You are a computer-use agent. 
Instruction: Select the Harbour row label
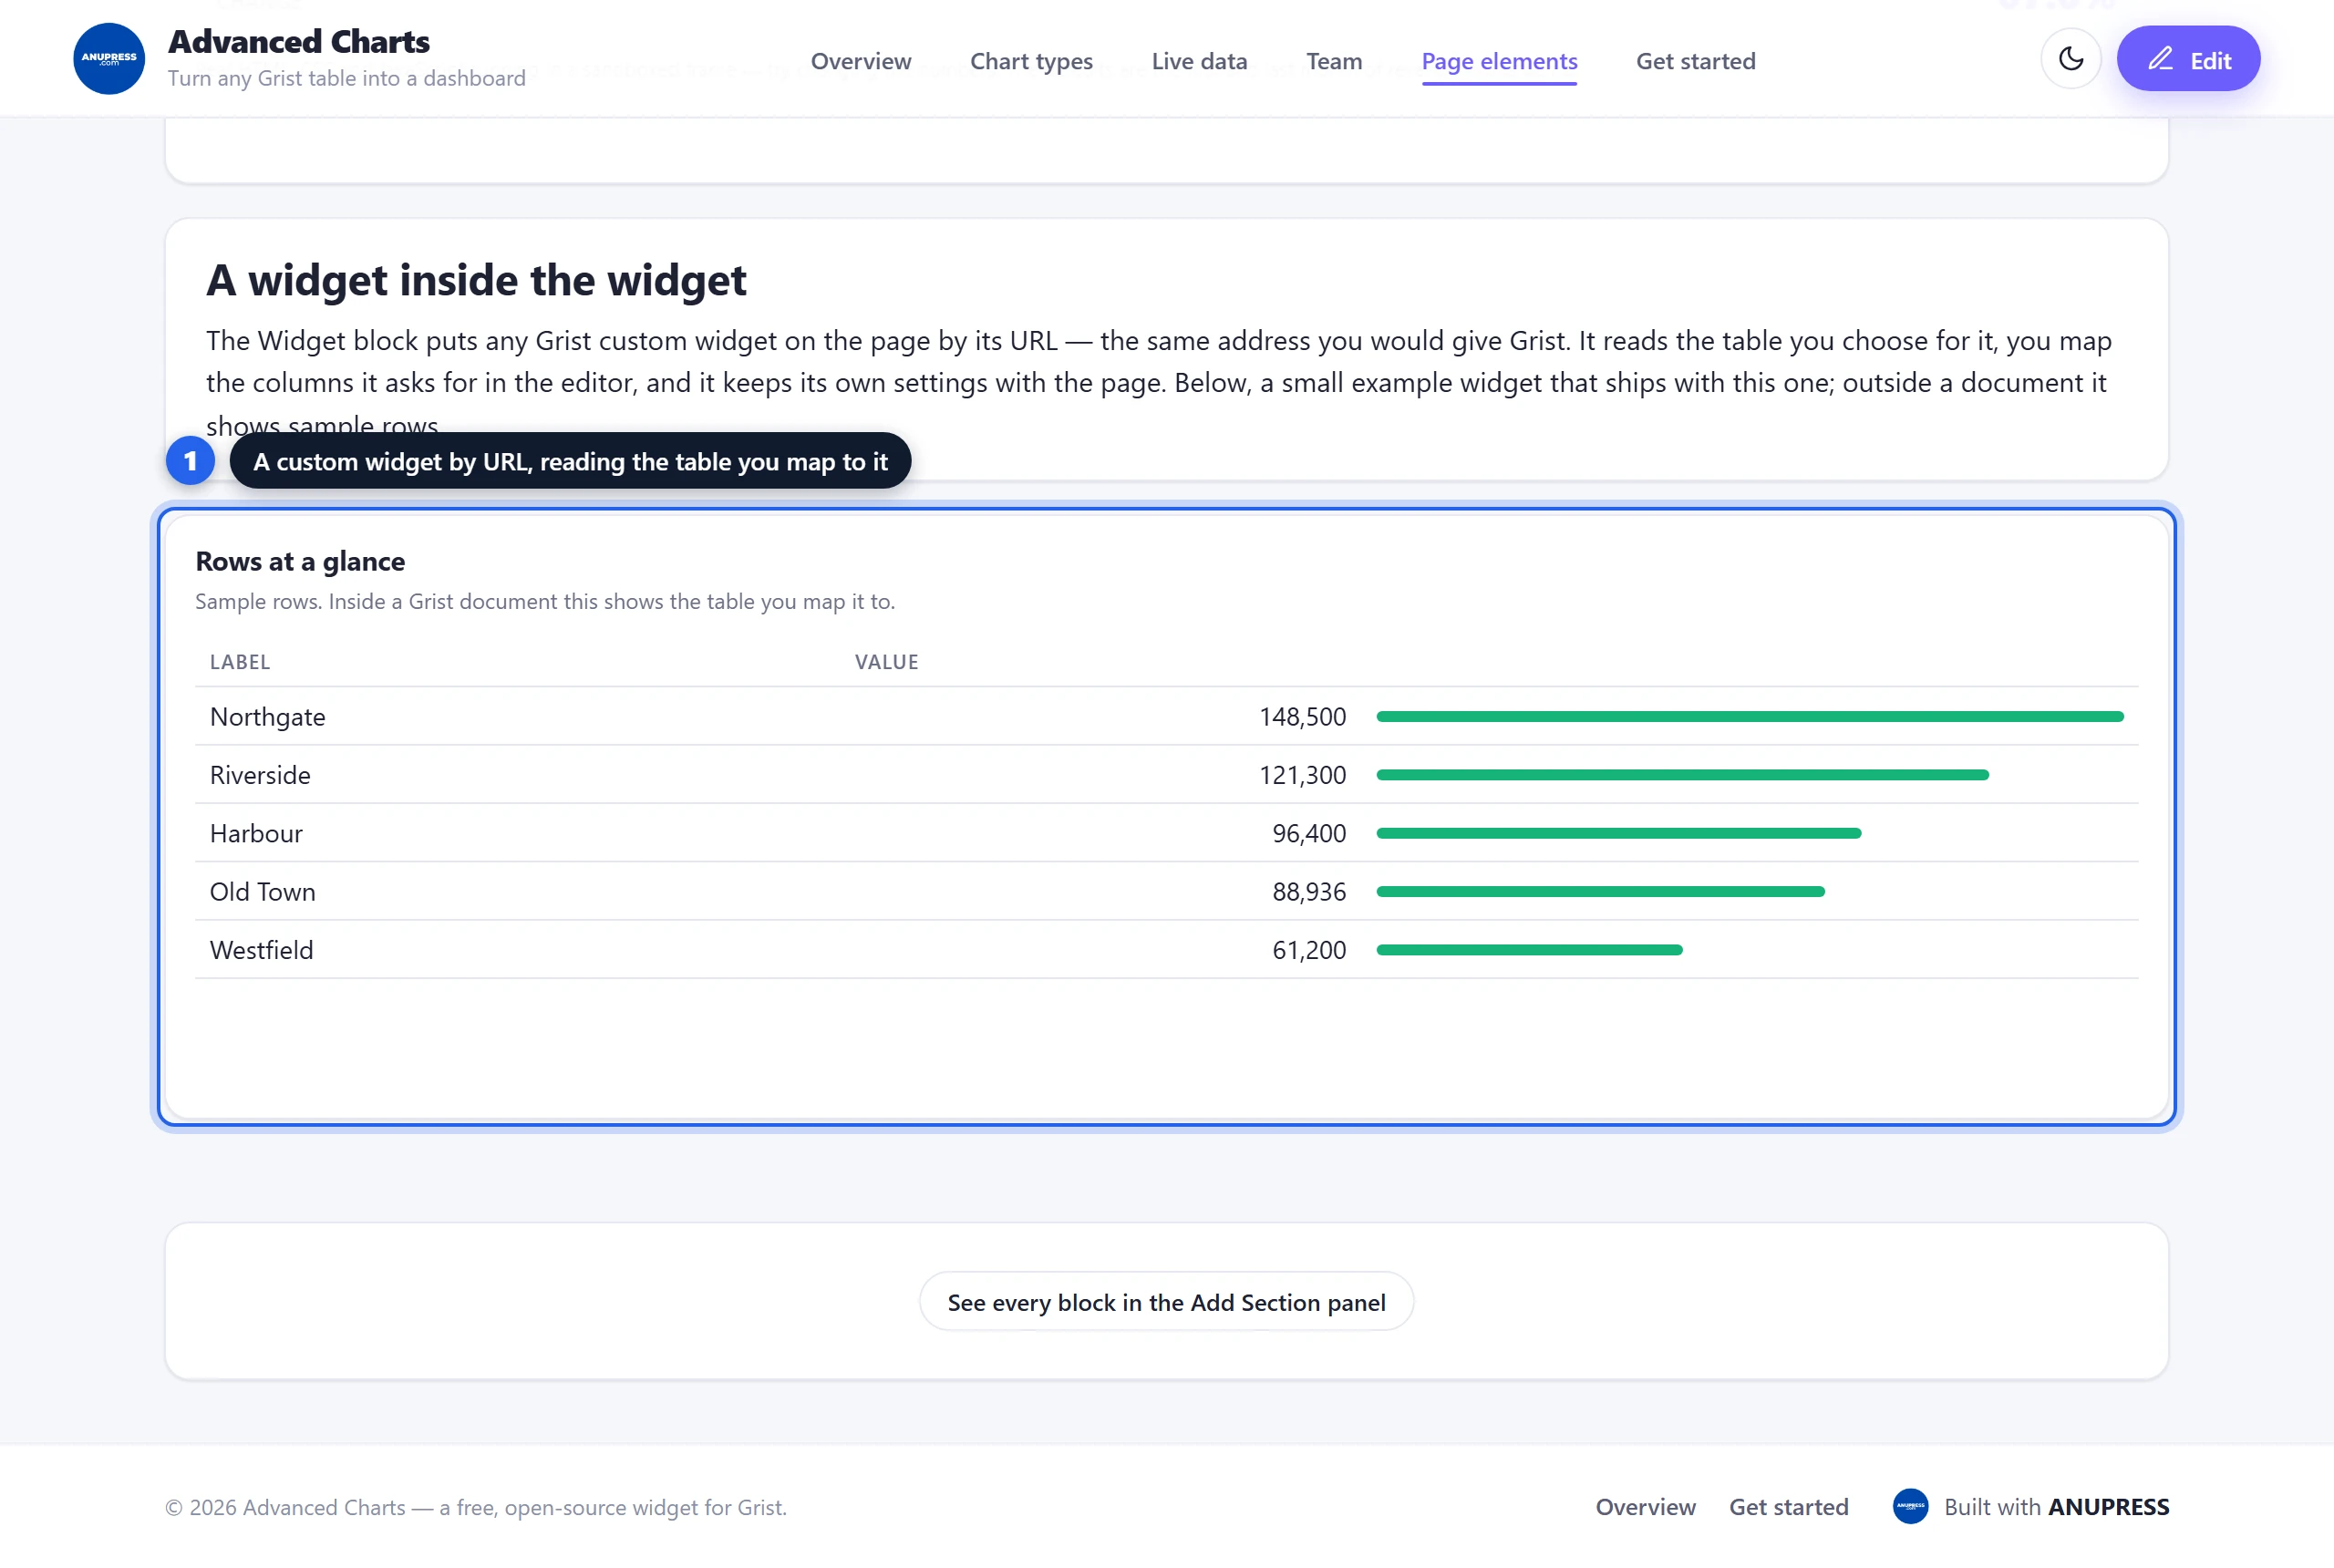pyautogui.click(x=256, y=833)
